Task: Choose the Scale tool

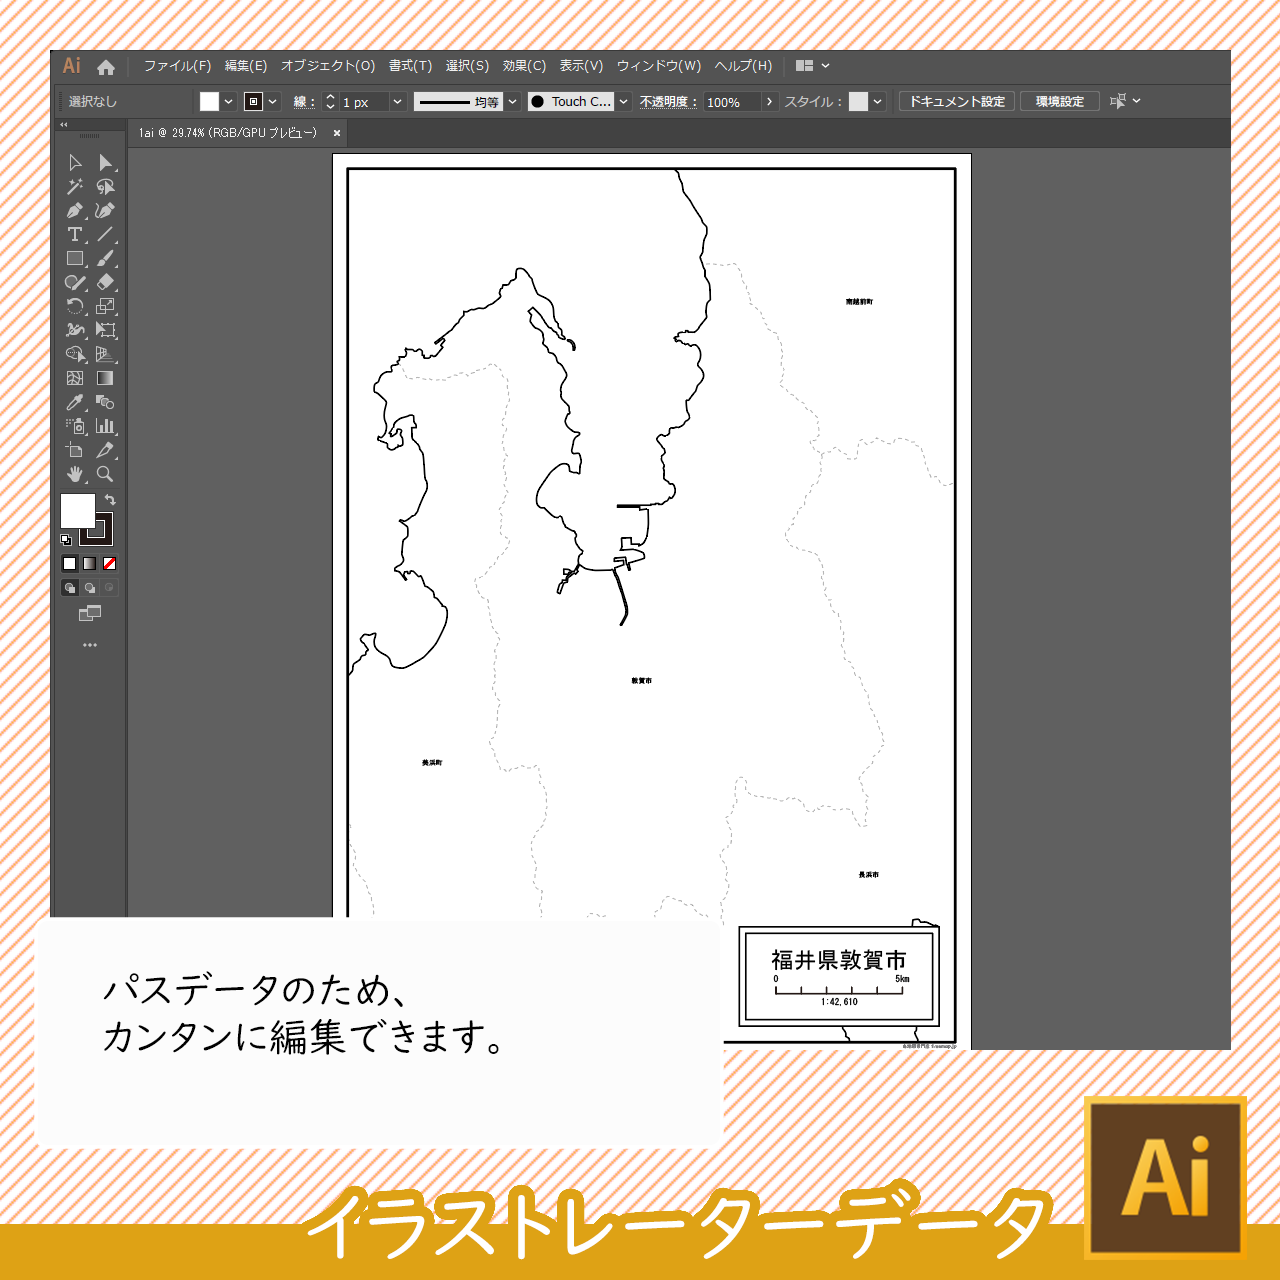Action: point(105,307)
